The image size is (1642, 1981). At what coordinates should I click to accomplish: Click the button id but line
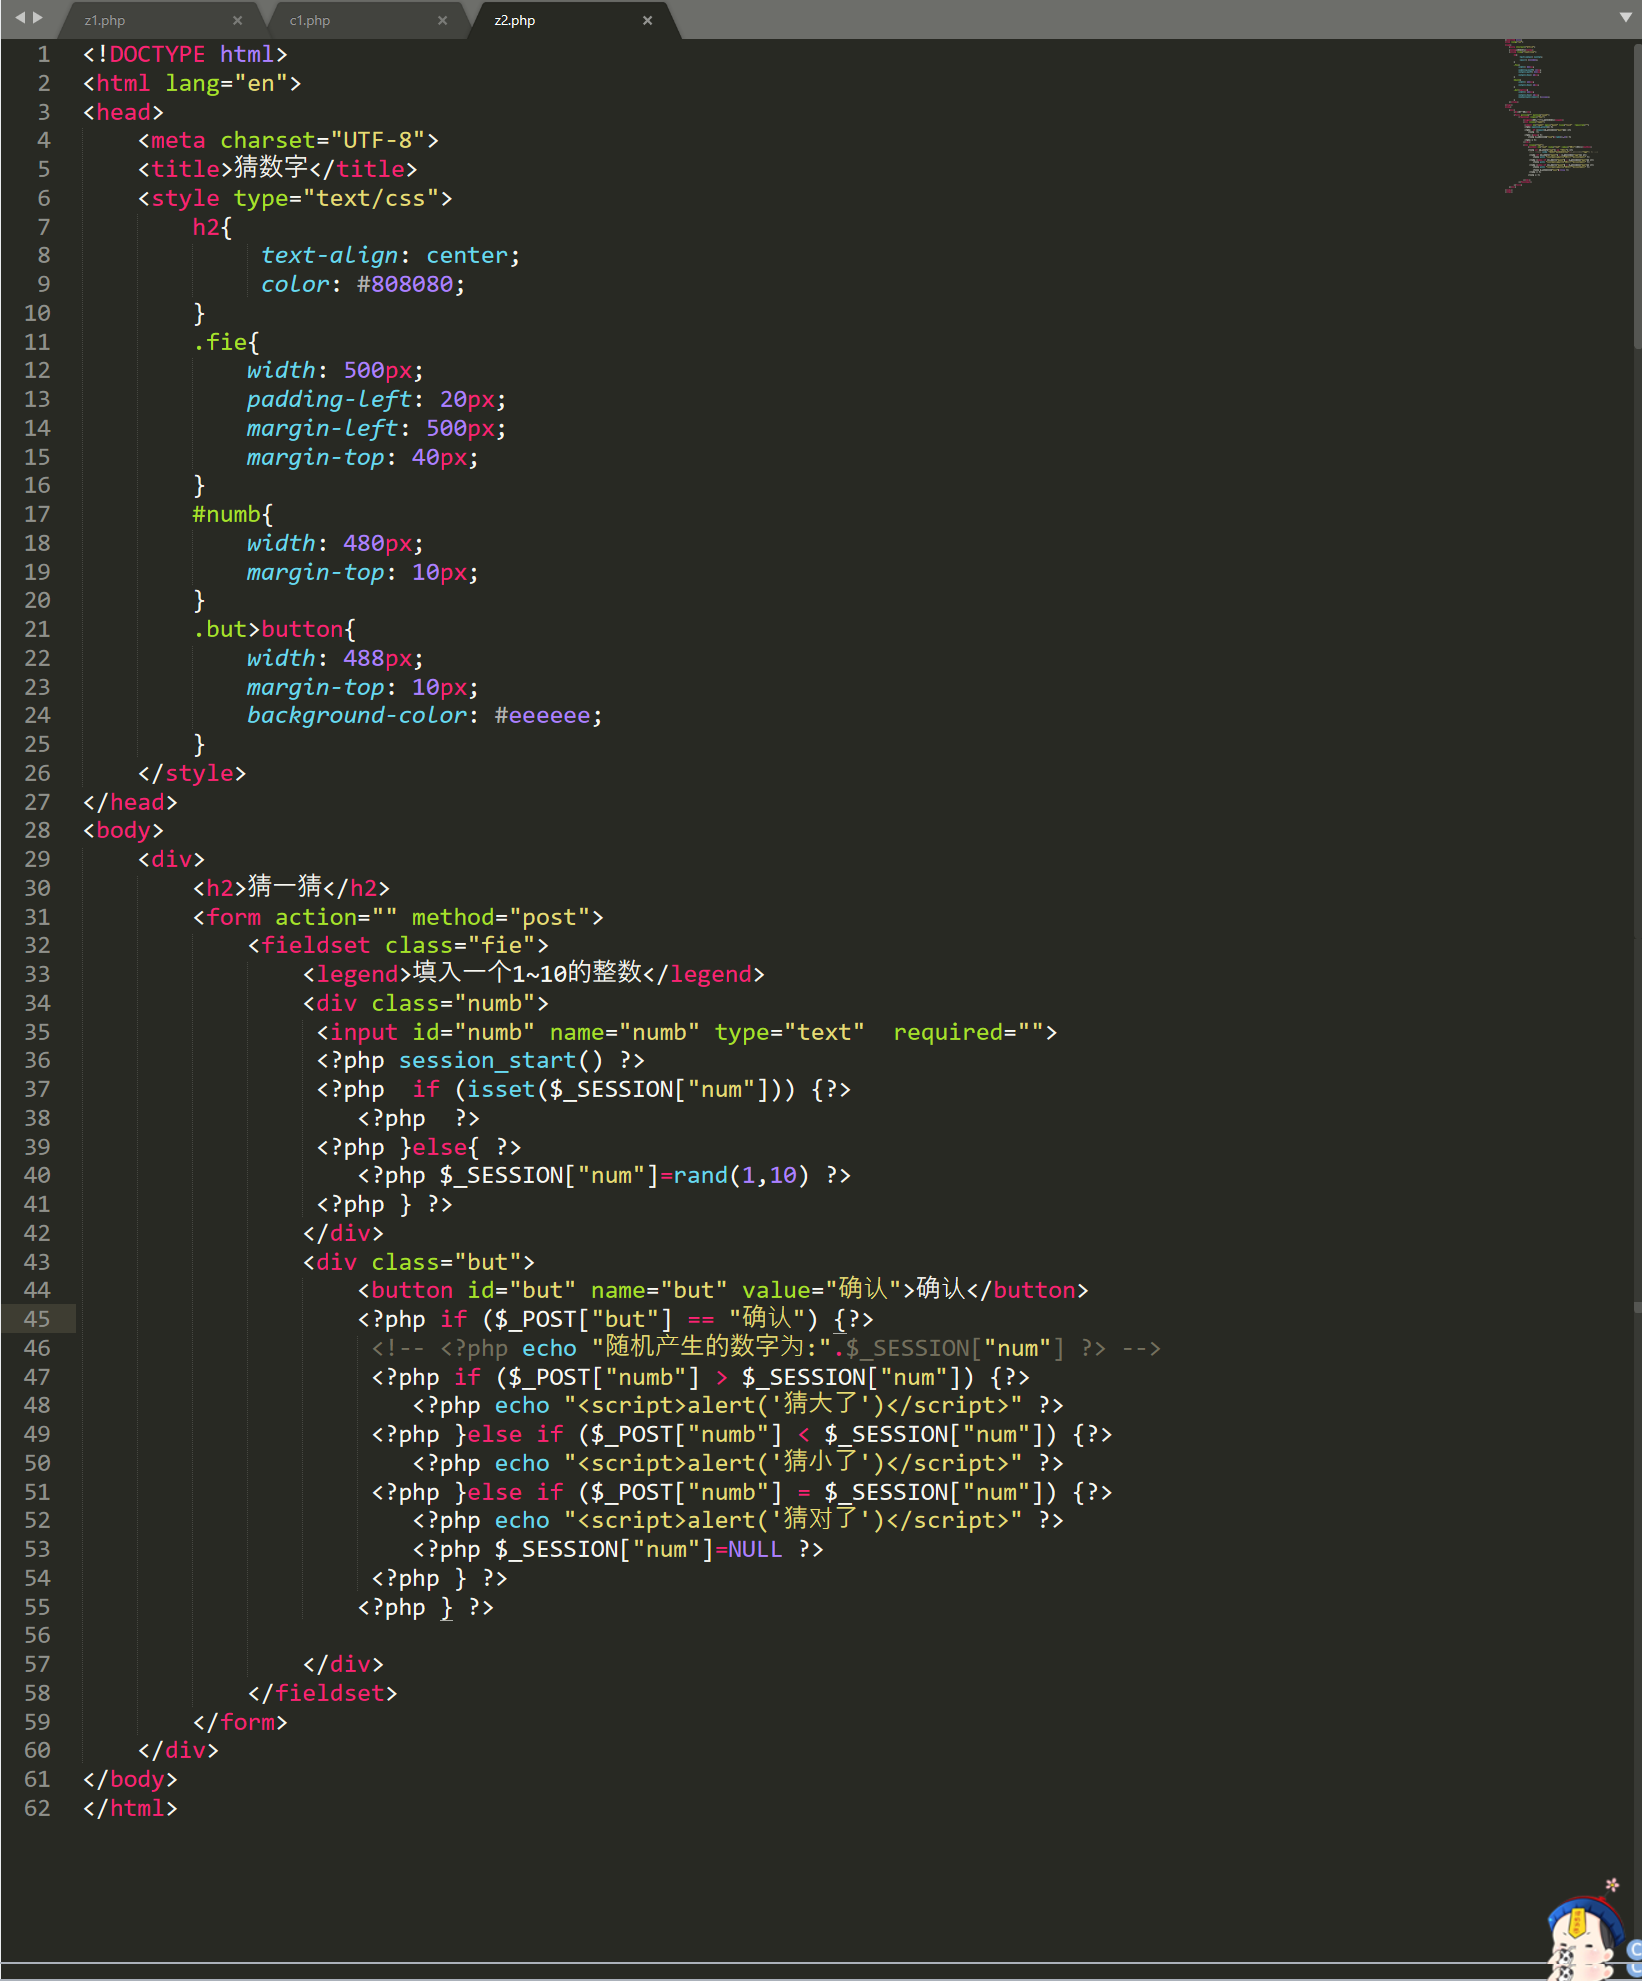723,1290
